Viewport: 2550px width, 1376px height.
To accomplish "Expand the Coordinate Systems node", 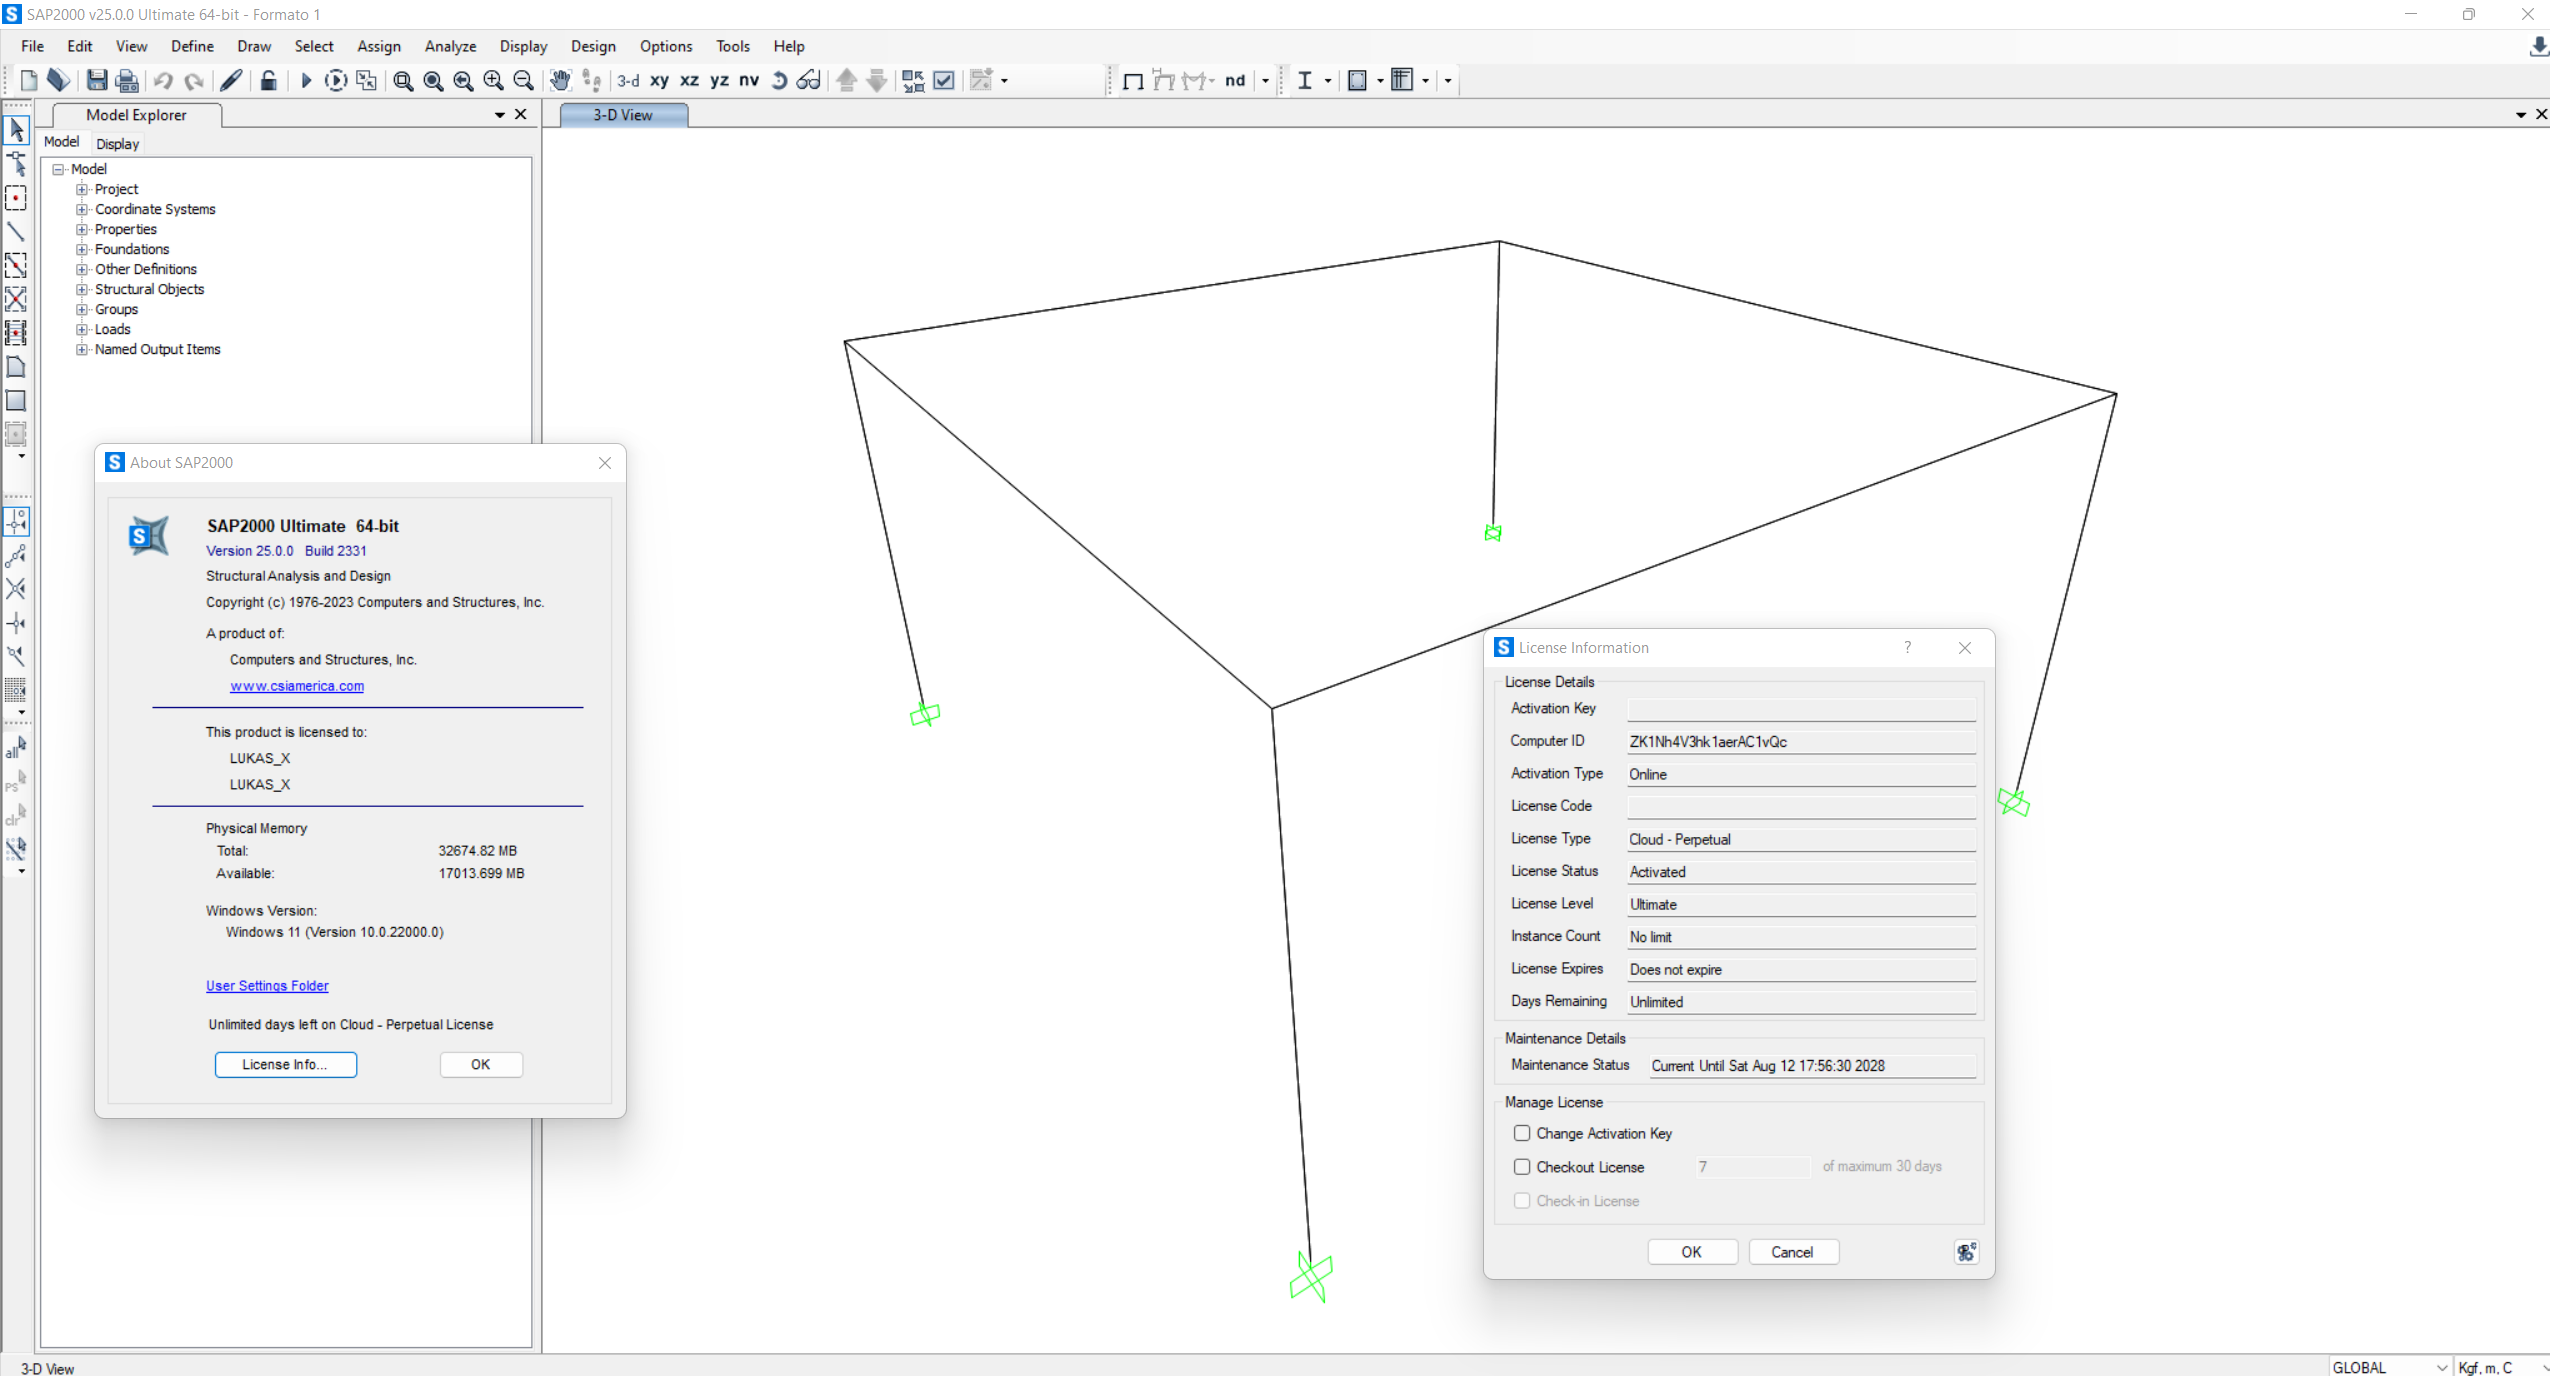I will (82, 209).
